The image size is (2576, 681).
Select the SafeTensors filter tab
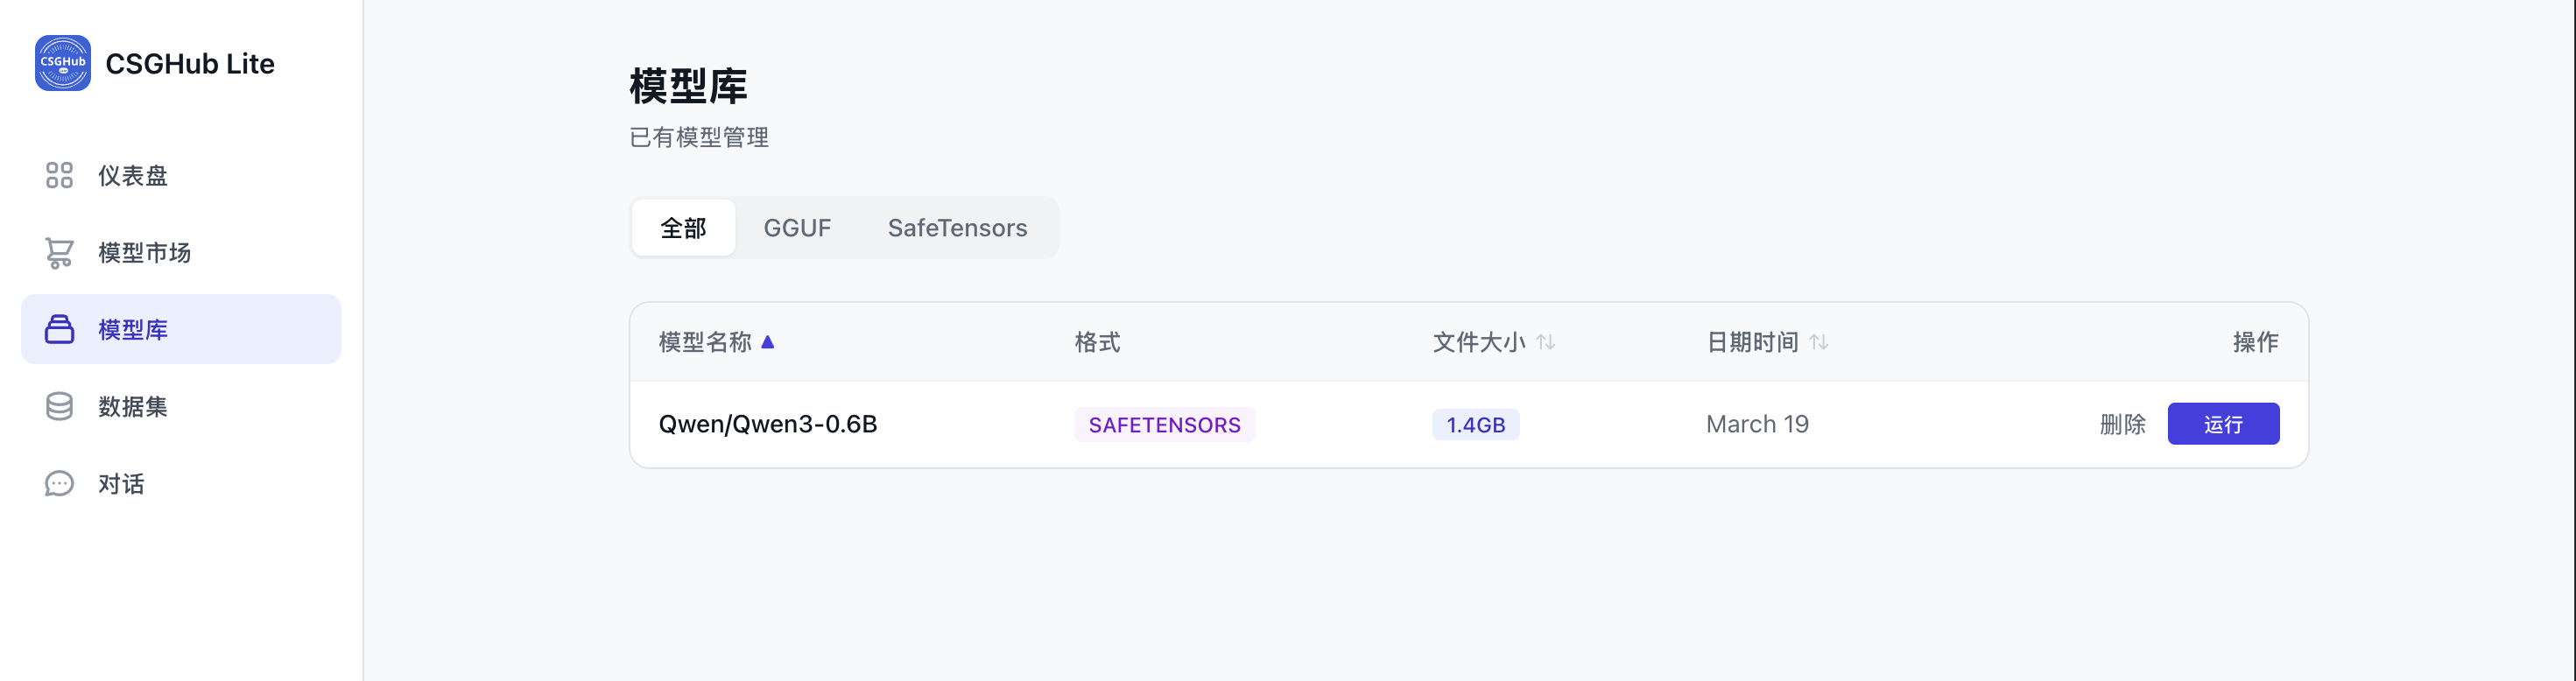(x=957, y=228)
